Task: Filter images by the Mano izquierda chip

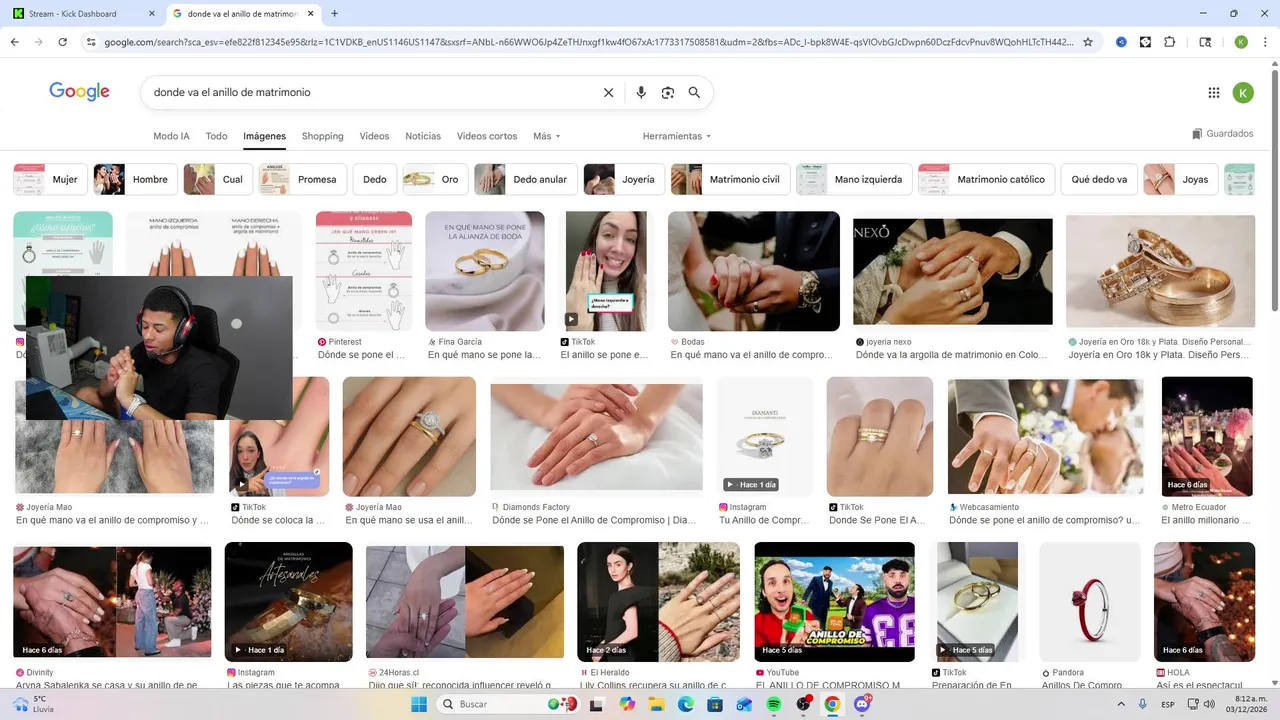Action: [854, 179]
